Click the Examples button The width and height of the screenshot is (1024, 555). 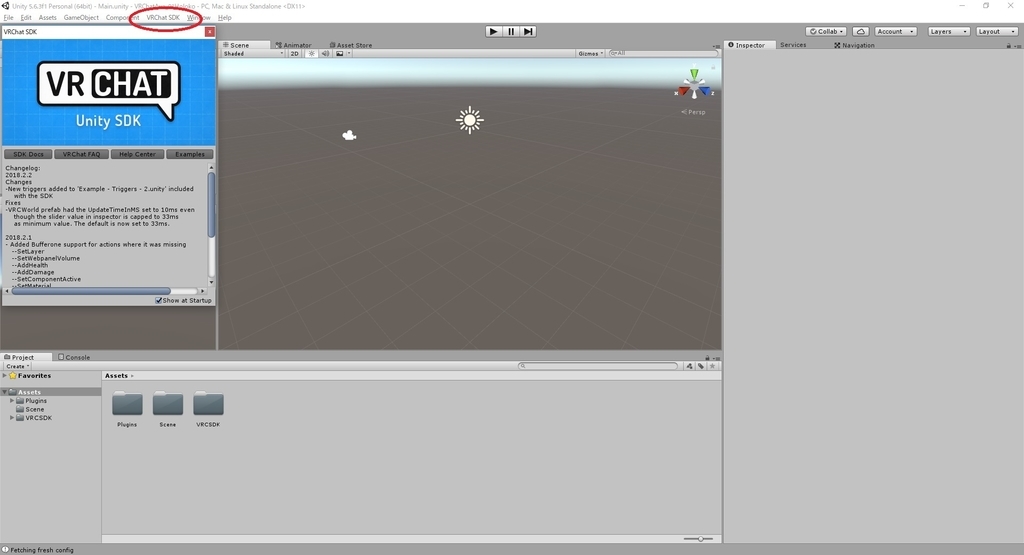[190, 154]
